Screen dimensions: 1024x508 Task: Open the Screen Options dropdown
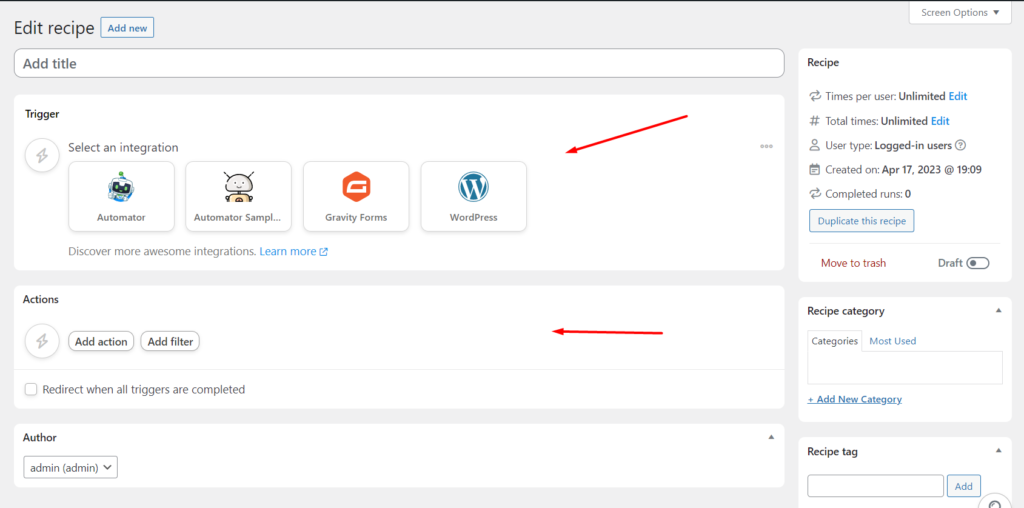(x=960, y=13)
